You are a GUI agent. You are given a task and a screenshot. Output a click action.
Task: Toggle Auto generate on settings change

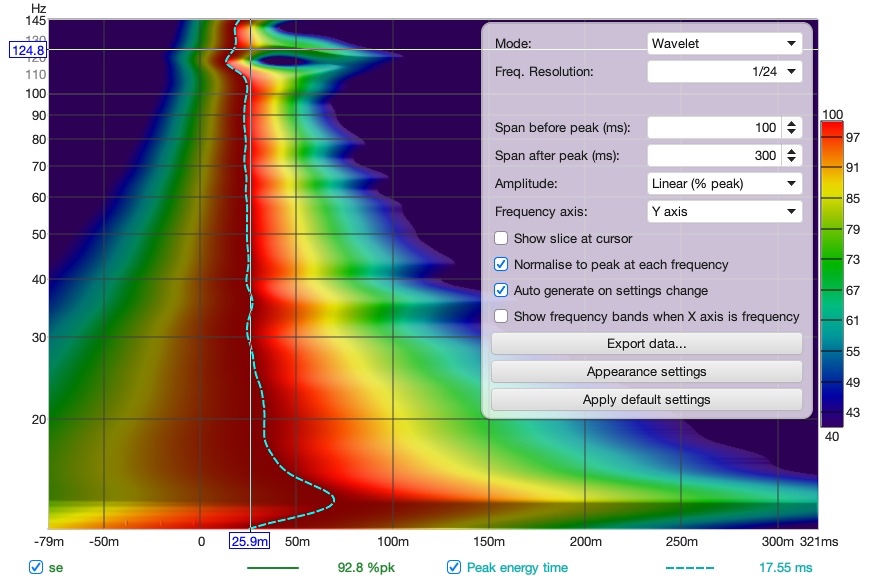(x=501, y=290)
